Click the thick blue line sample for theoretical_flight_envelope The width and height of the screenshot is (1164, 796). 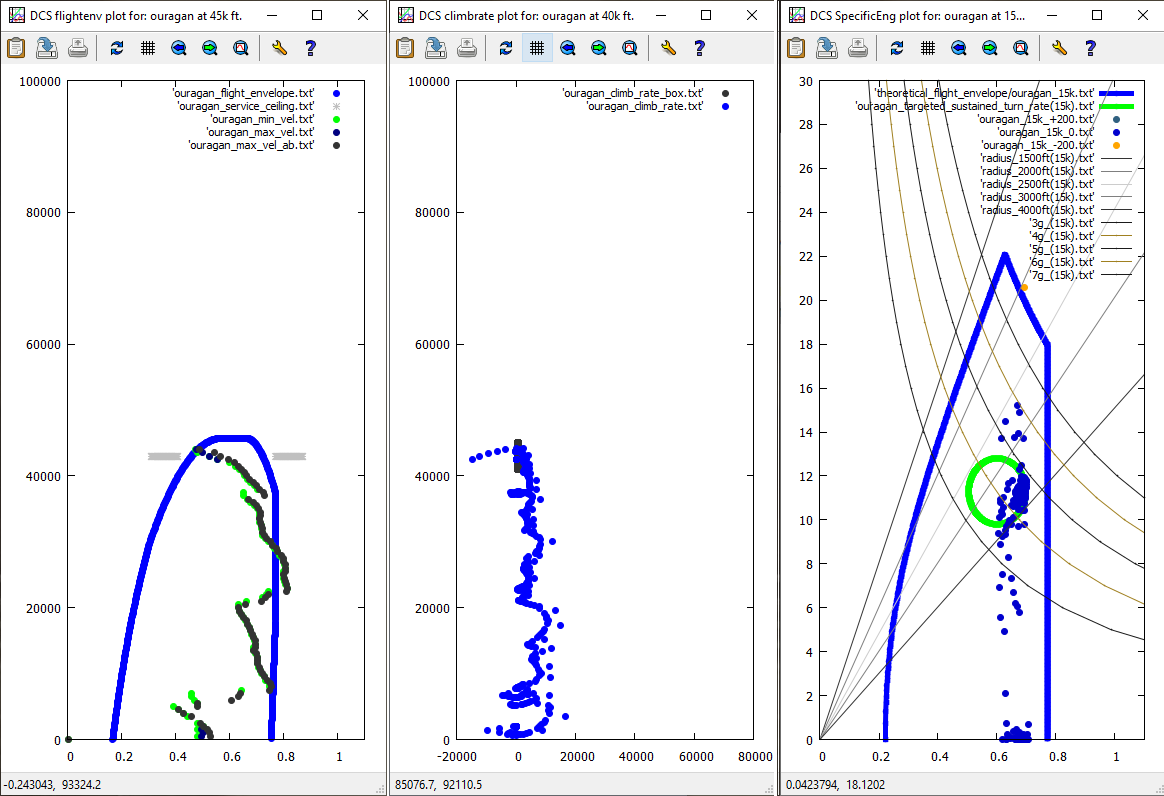pos(1116,93)
